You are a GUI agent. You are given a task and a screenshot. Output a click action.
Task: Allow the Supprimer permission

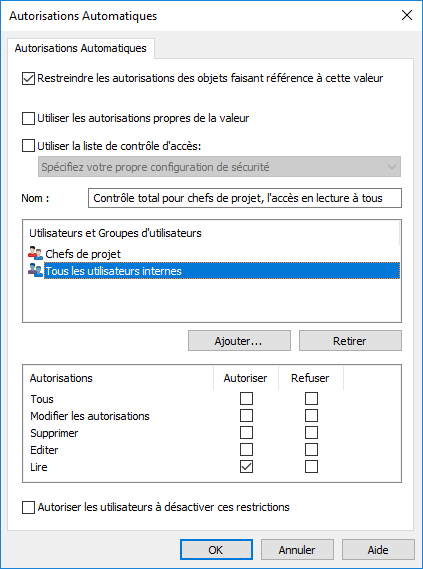tap(246, 433)
